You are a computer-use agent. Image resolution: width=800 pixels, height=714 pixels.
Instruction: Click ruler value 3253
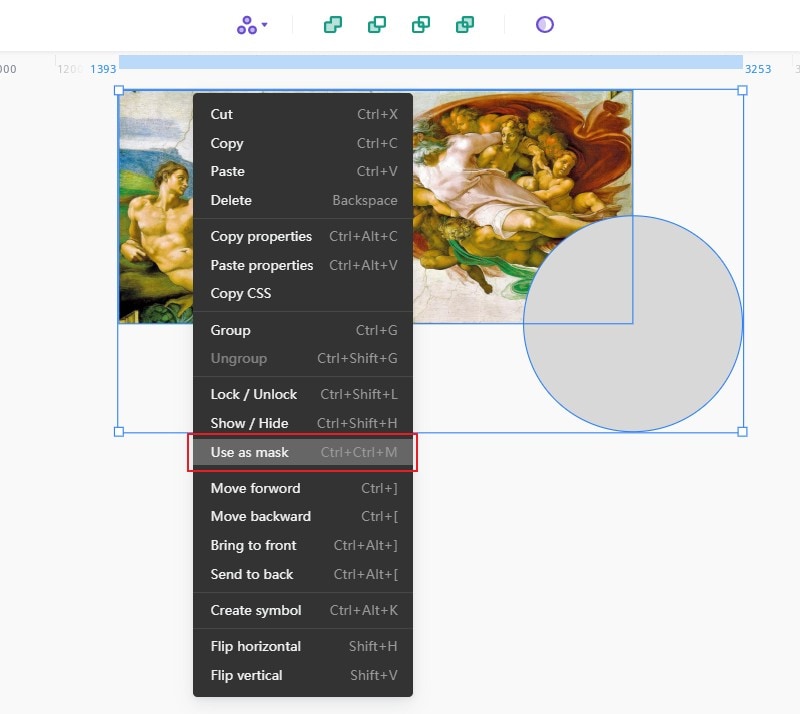coord(758,69)
